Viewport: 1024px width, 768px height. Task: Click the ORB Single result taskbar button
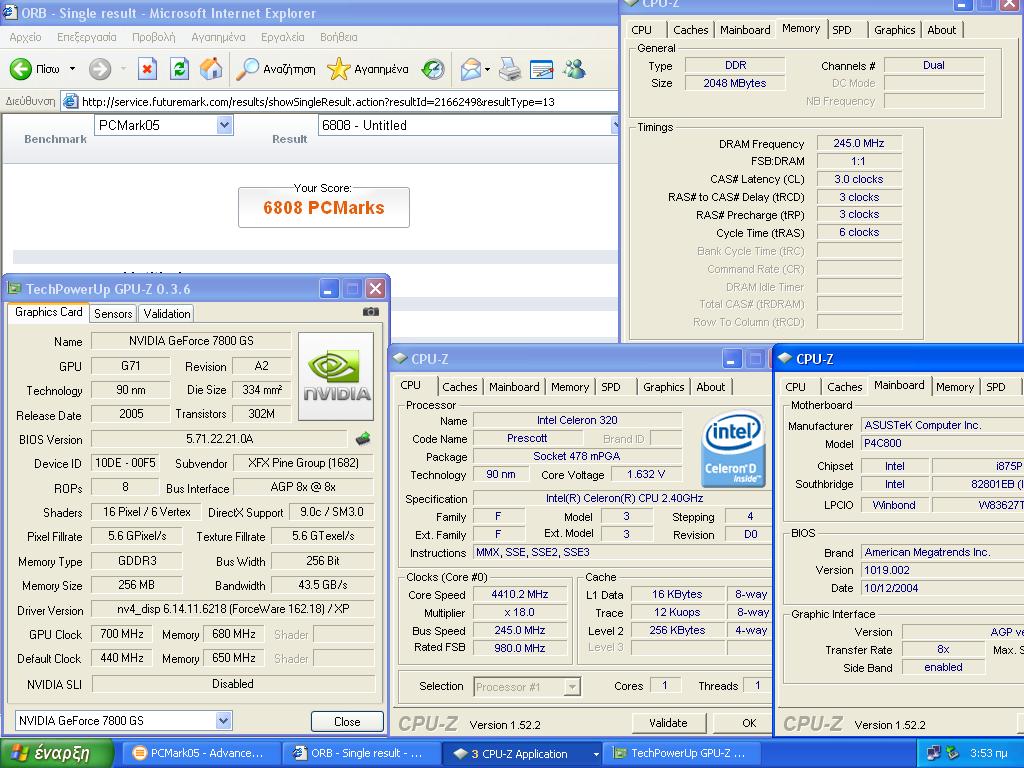point(361,753)
